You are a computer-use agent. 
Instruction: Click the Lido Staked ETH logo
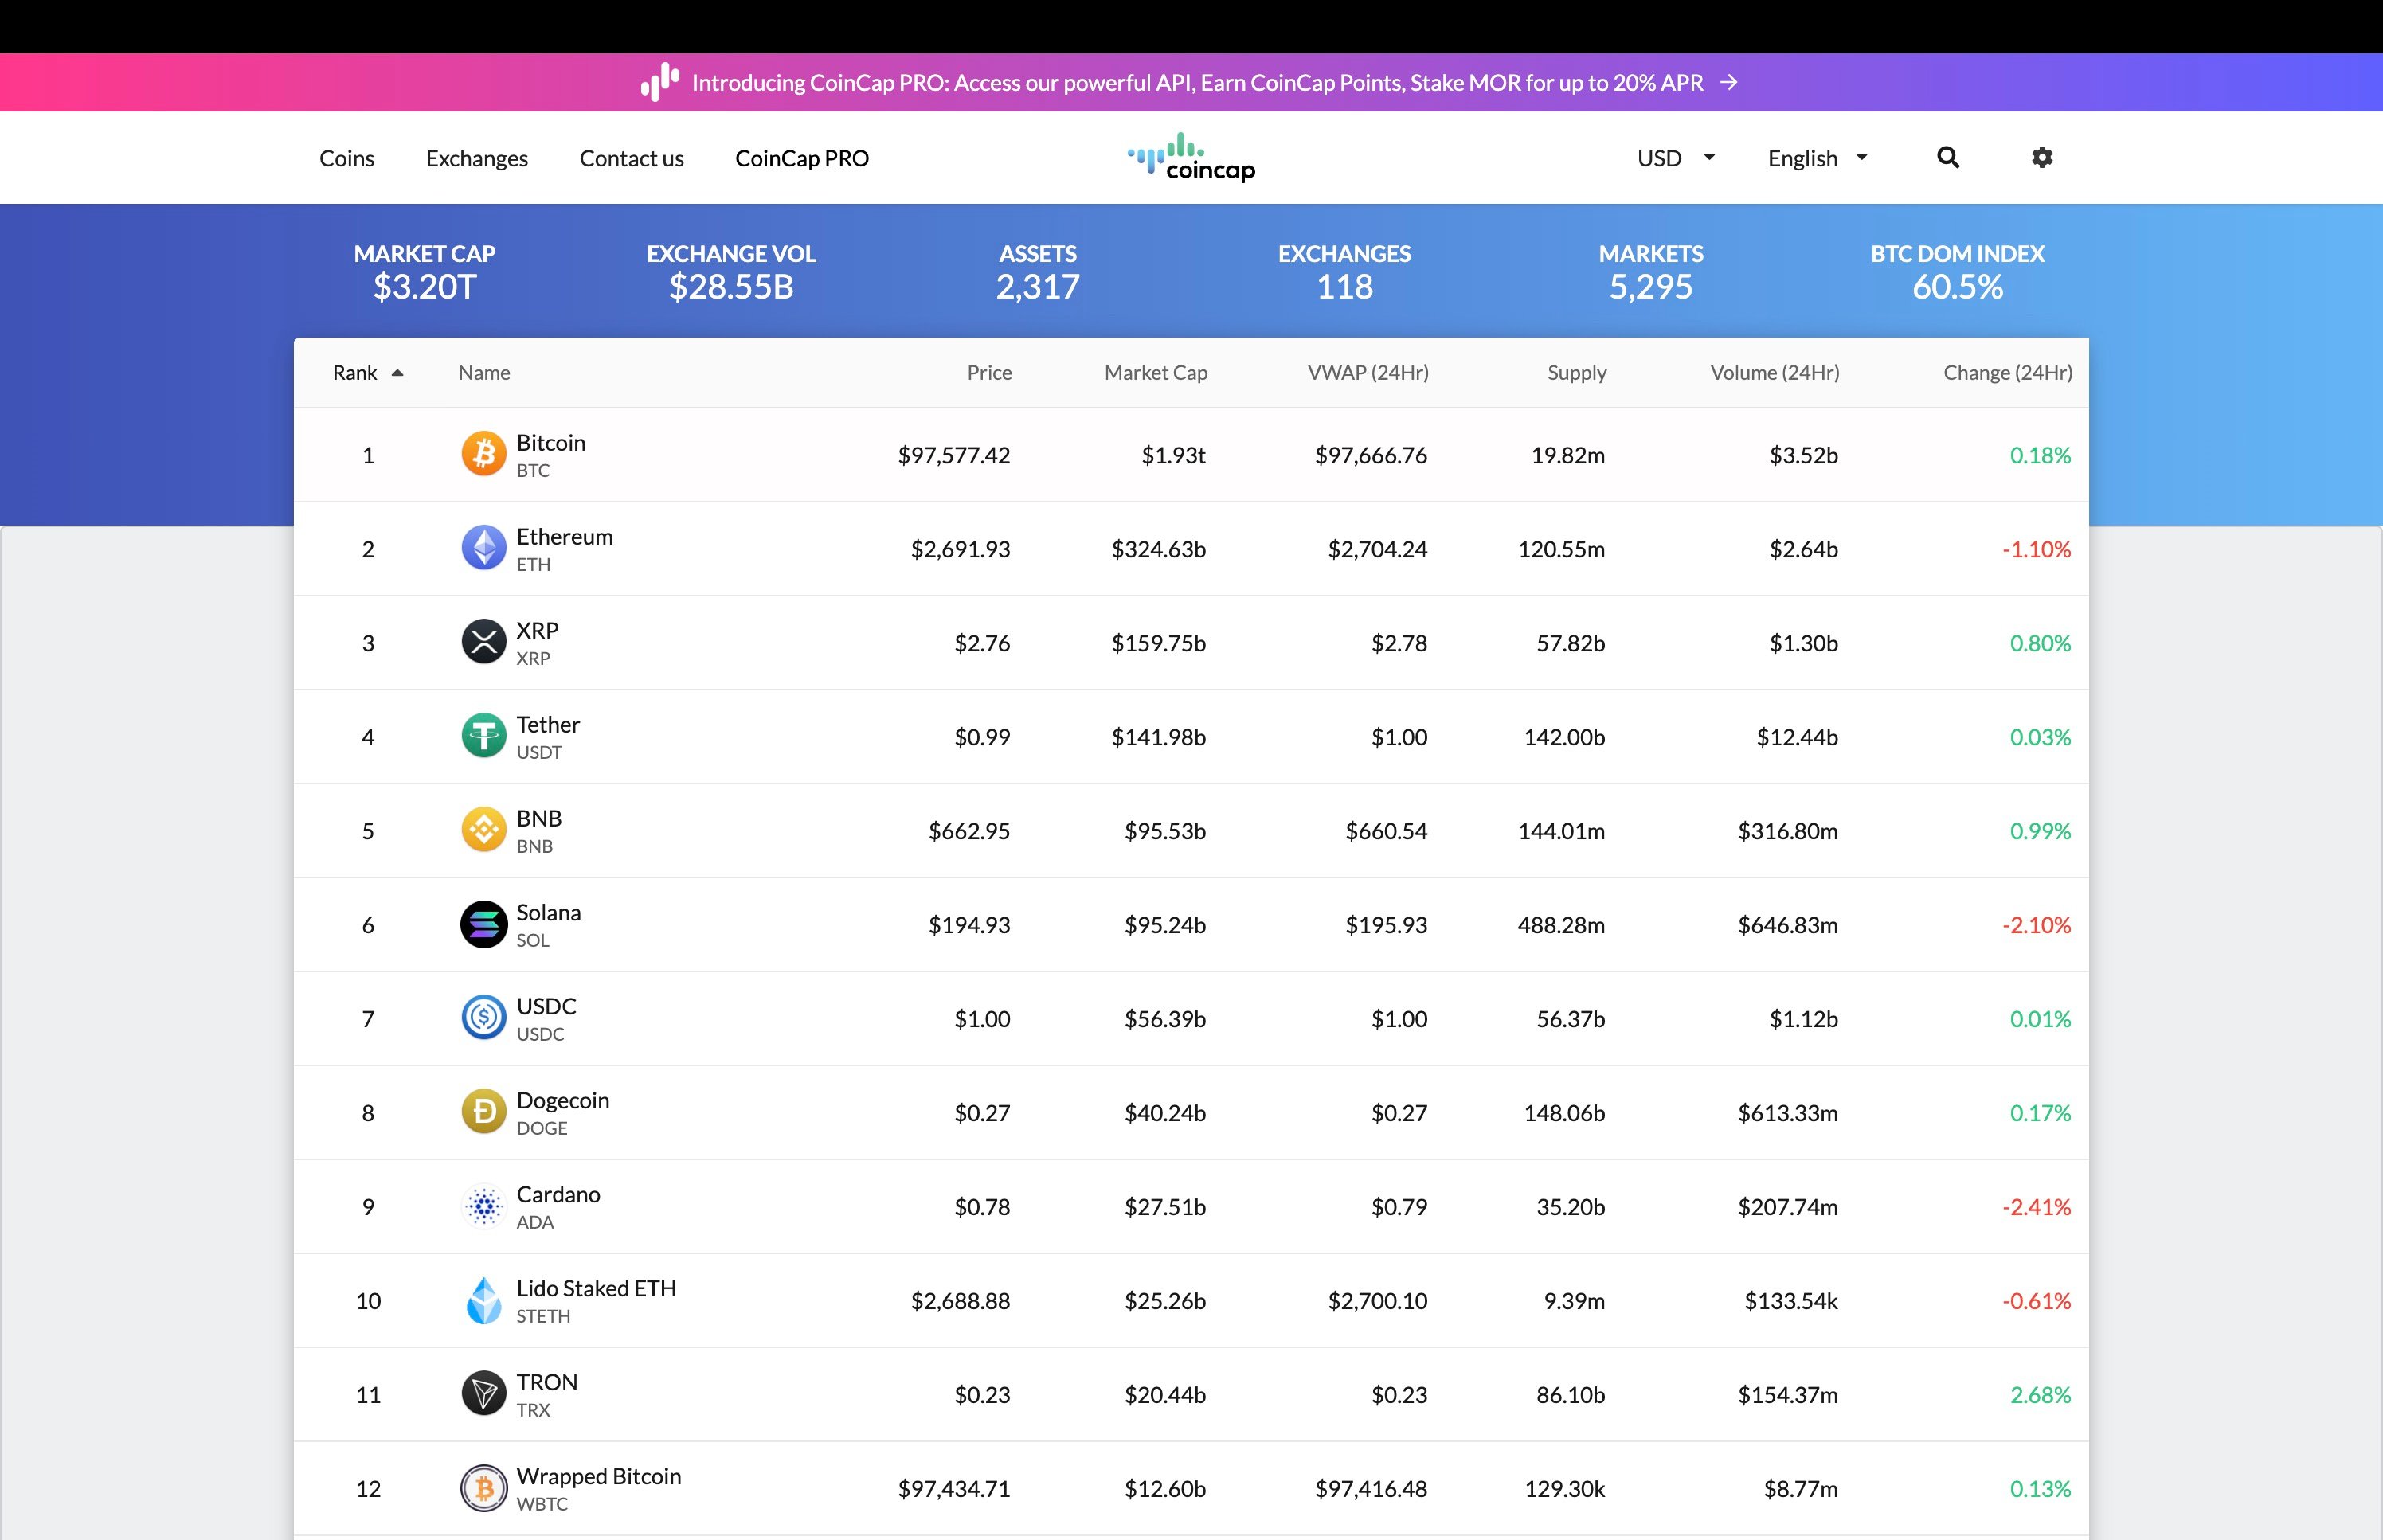click(x=484, y=1300)
